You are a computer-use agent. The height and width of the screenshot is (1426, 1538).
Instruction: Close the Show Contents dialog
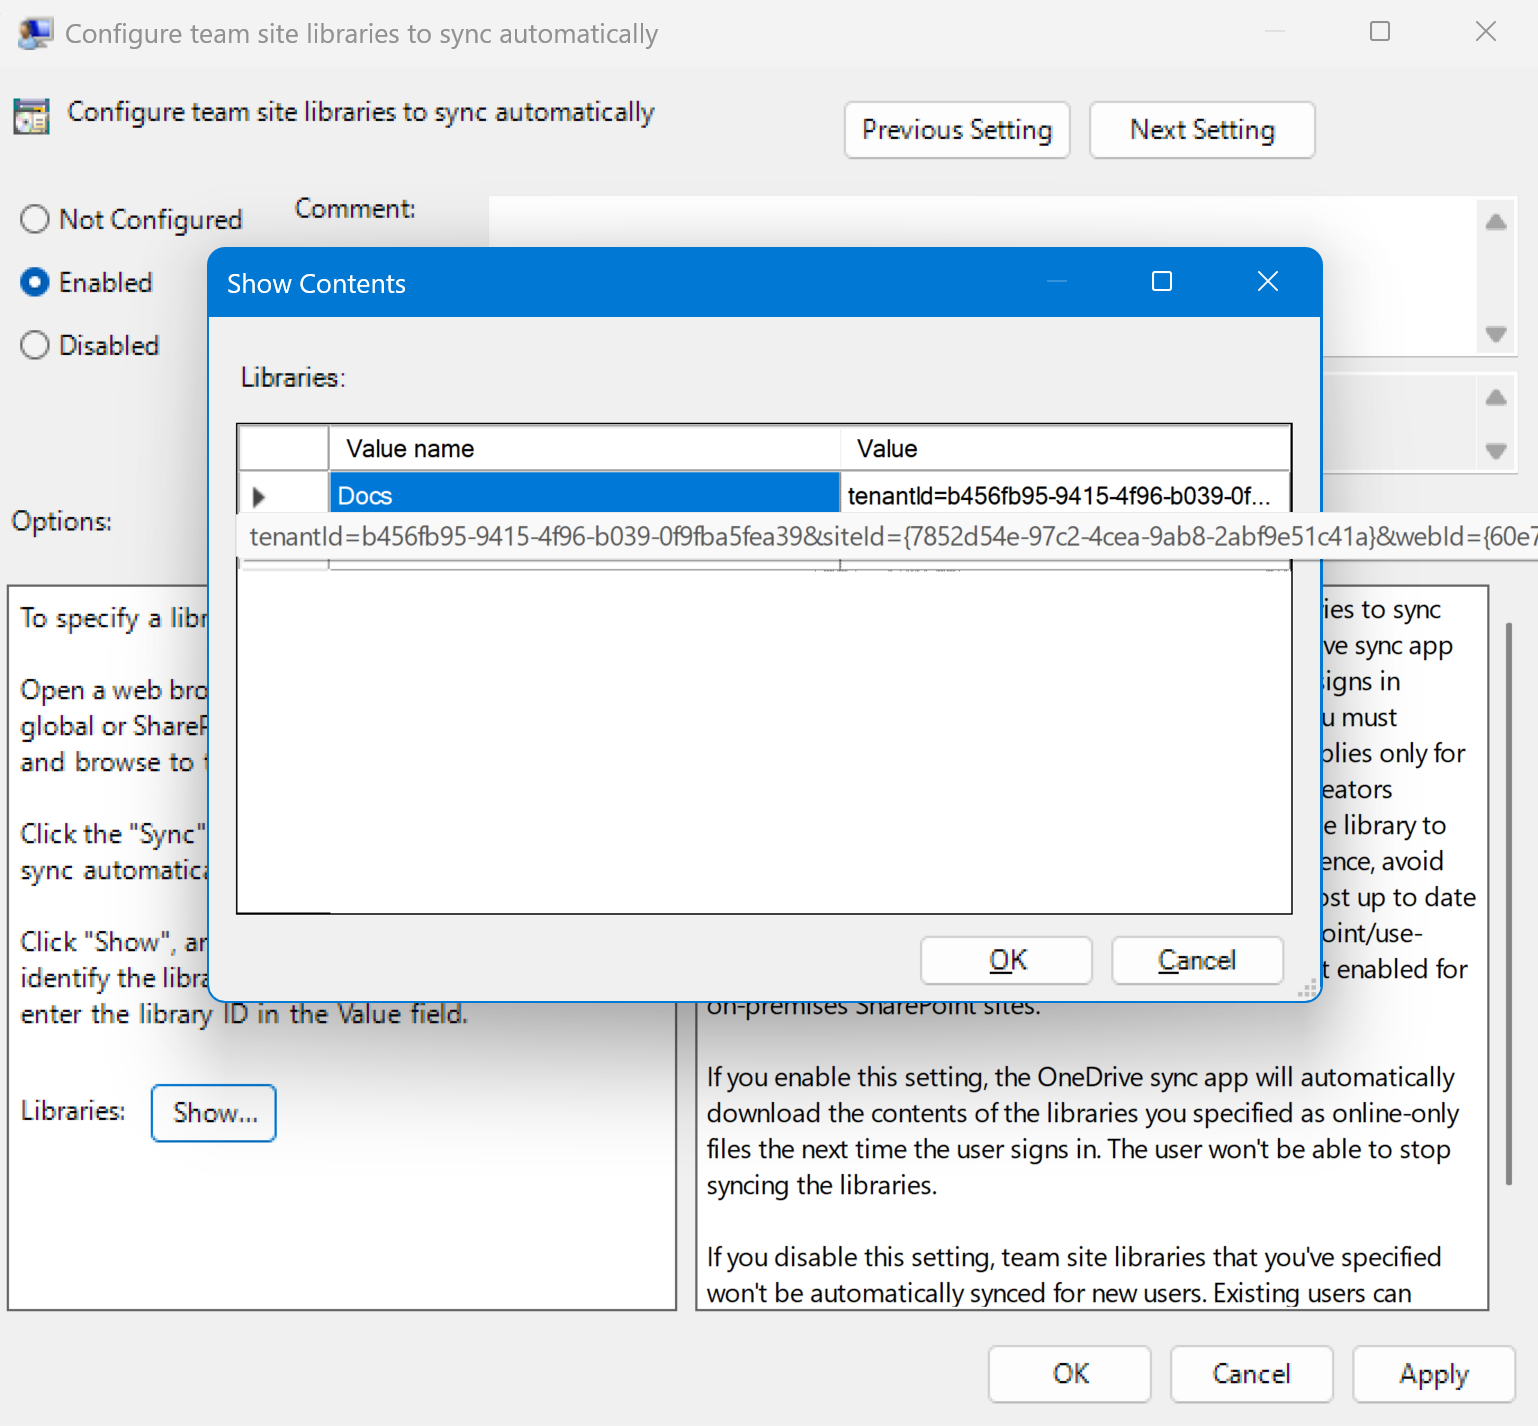coord(1267,282)
